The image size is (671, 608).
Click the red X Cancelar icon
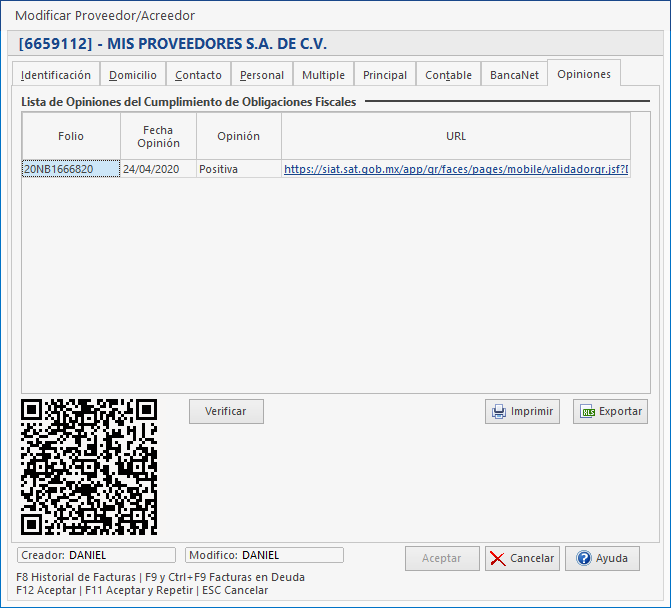click(x=498, y=558)
